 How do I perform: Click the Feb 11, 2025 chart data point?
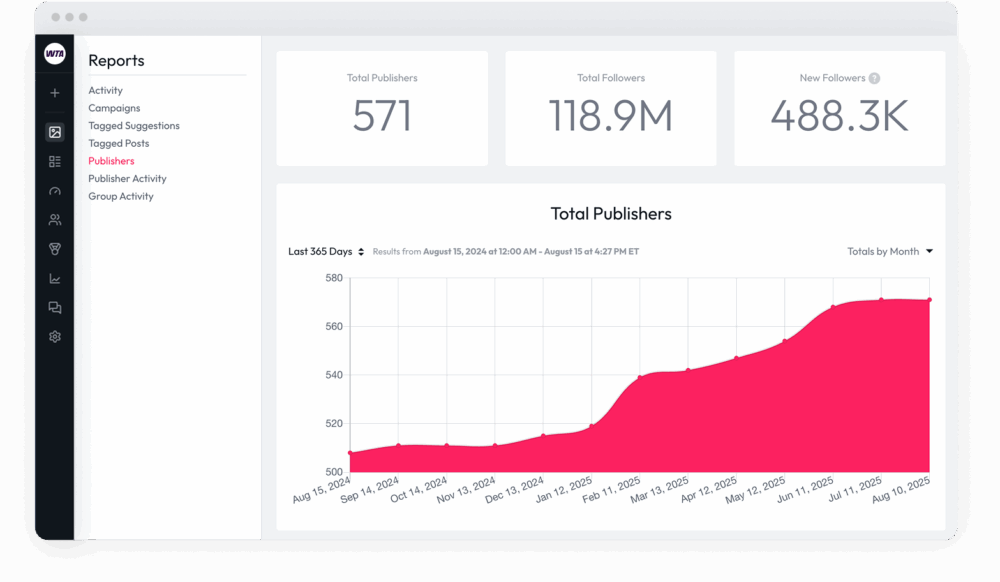pyautogui.click(x=640, y=378)
